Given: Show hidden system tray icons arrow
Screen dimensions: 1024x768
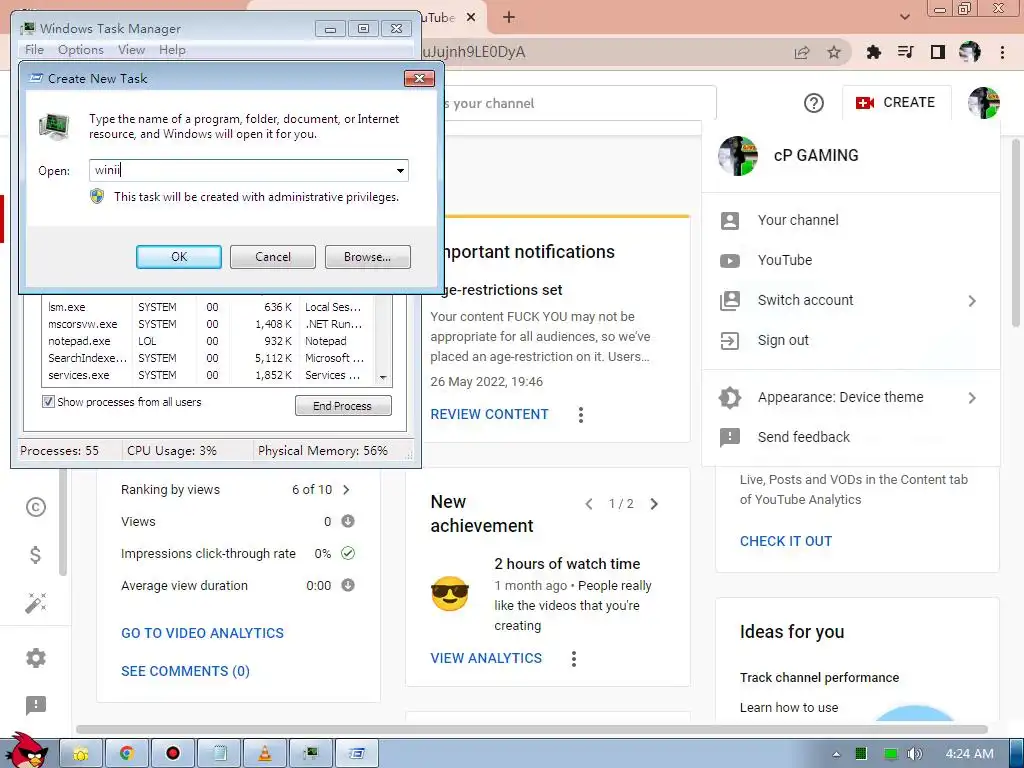Looking at the screenshot, I should click(836, 754).
